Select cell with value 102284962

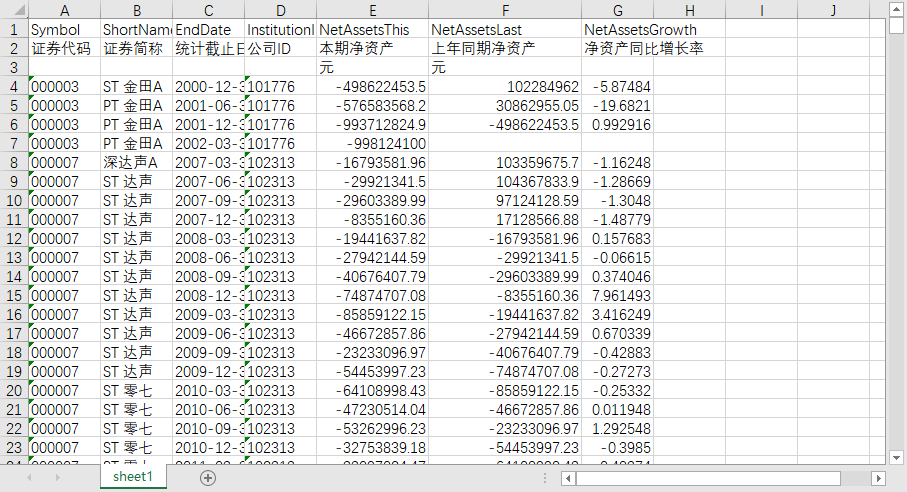click(x=505, y=87)
